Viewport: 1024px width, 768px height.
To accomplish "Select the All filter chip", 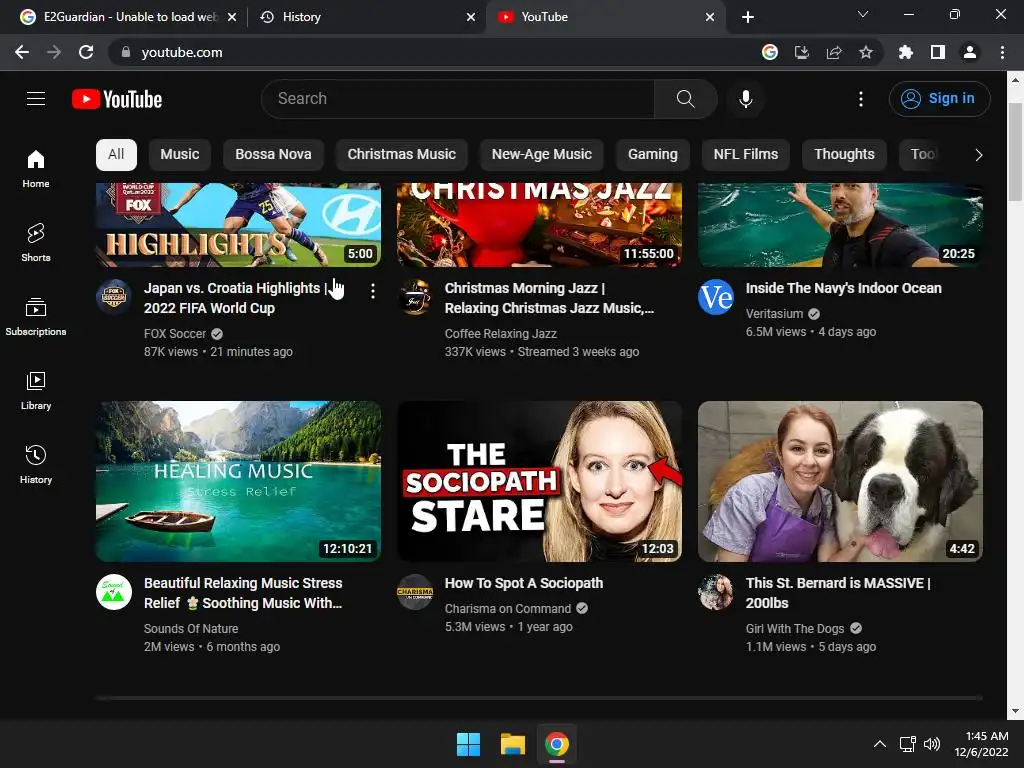I will coord(116,155).
